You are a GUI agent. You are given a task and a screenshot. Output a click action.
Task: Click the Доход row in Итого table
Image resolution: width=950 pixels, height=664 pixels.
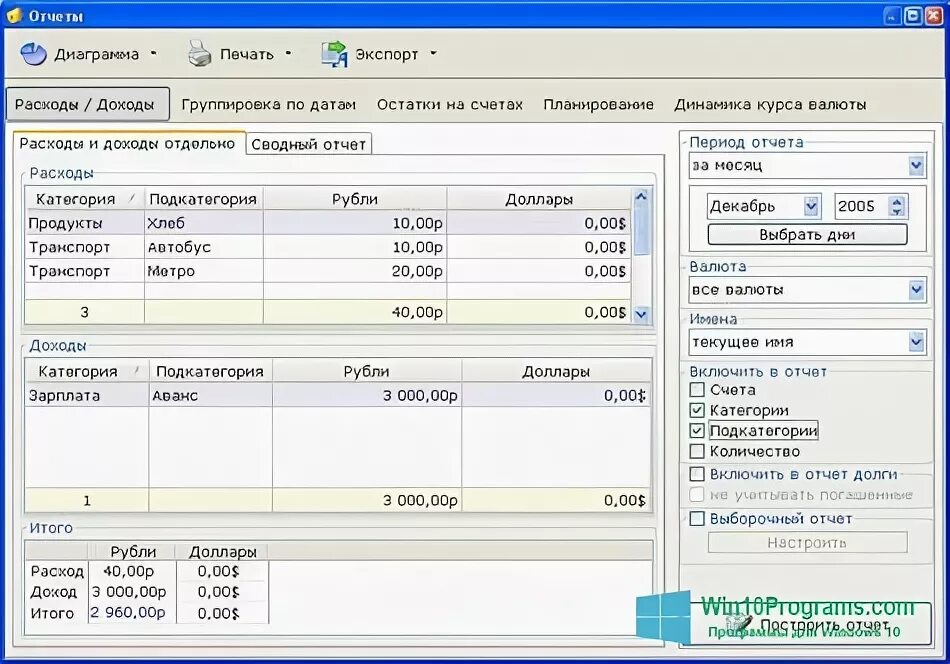coord(147,591)
